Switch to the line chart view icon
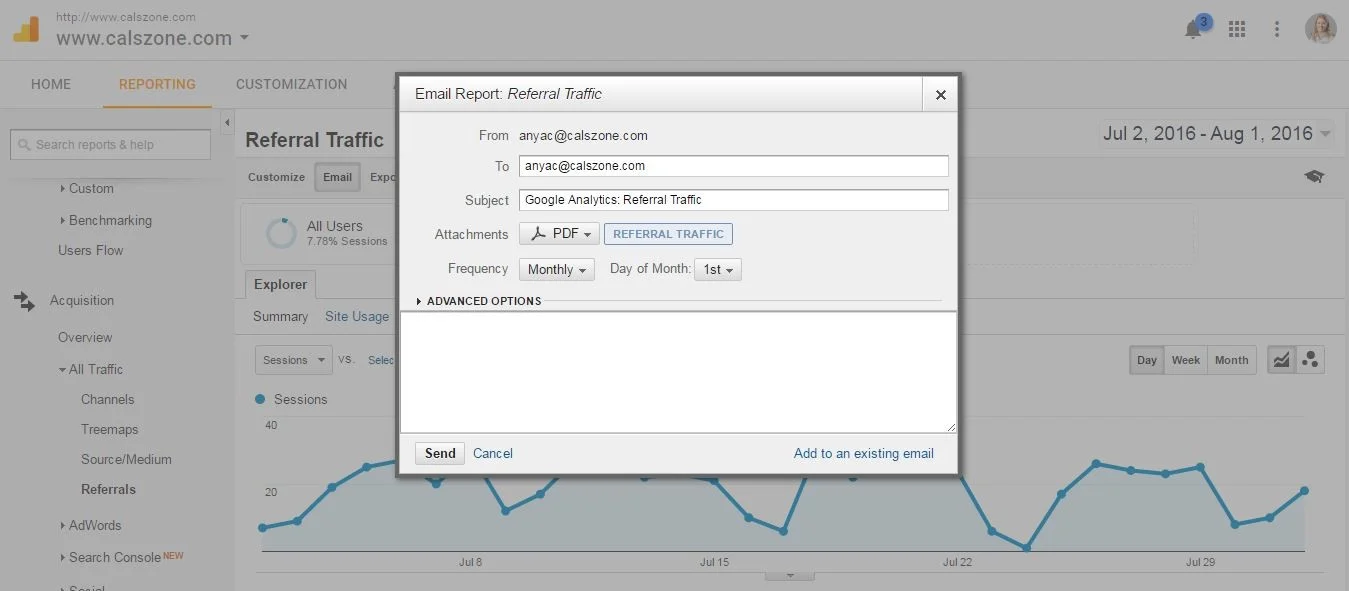The height and width of the screenshot is (591, 1349). (1281, 360)
